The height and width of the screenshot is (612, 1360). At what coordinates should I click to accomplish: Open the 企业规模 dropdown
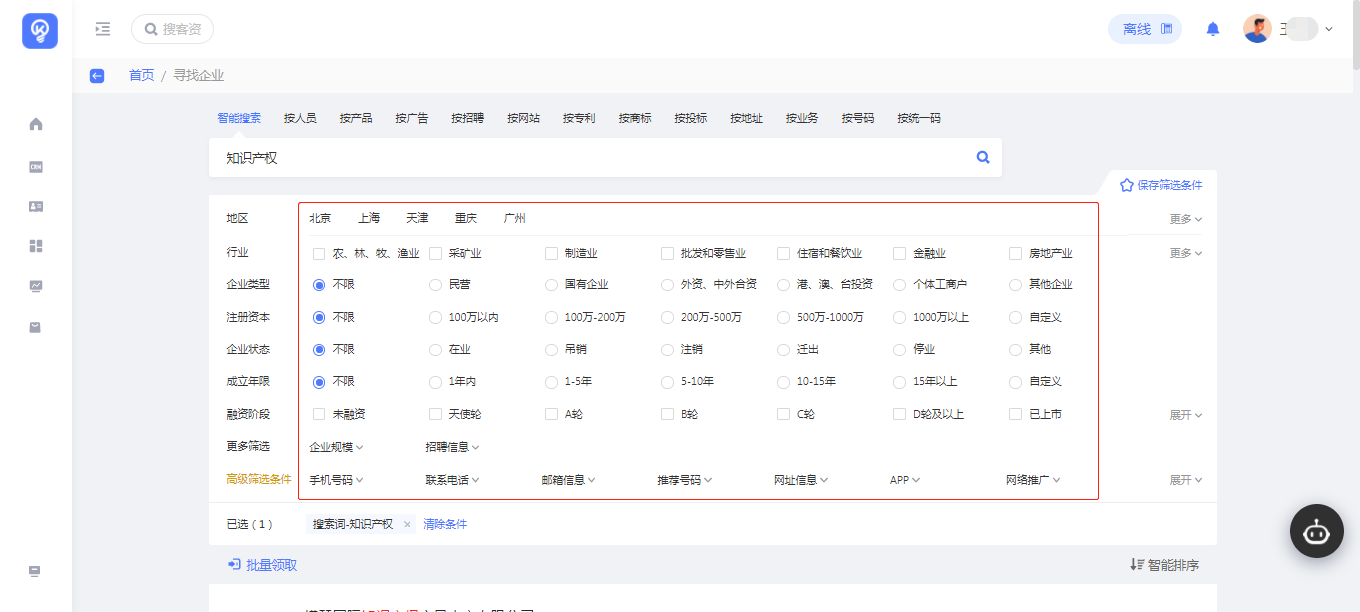click(x=336, y=447)
